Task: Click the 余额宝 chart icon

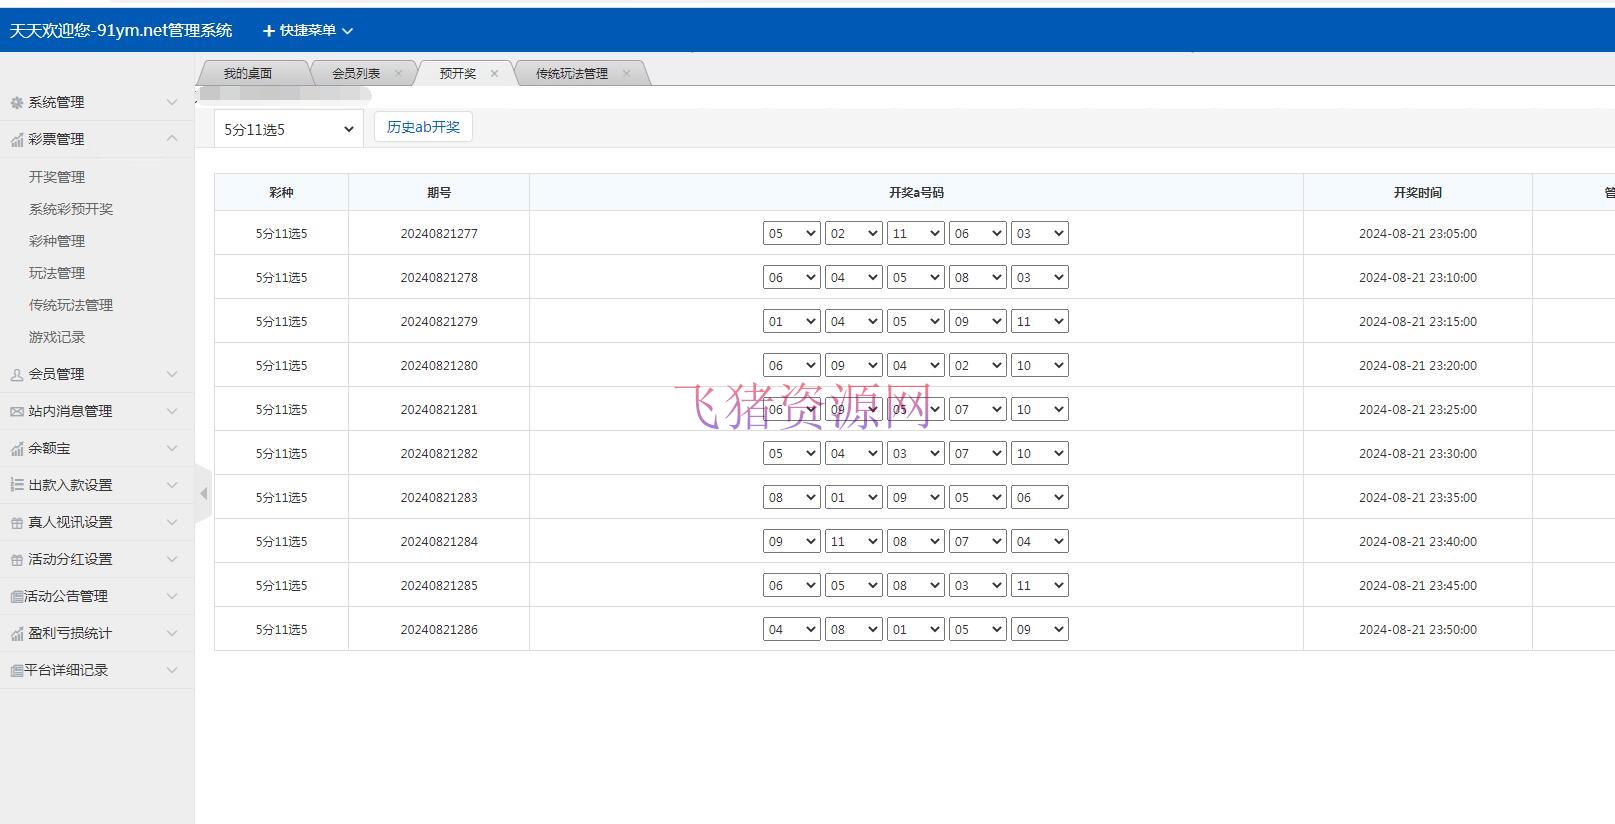Action: pos(17,449)
